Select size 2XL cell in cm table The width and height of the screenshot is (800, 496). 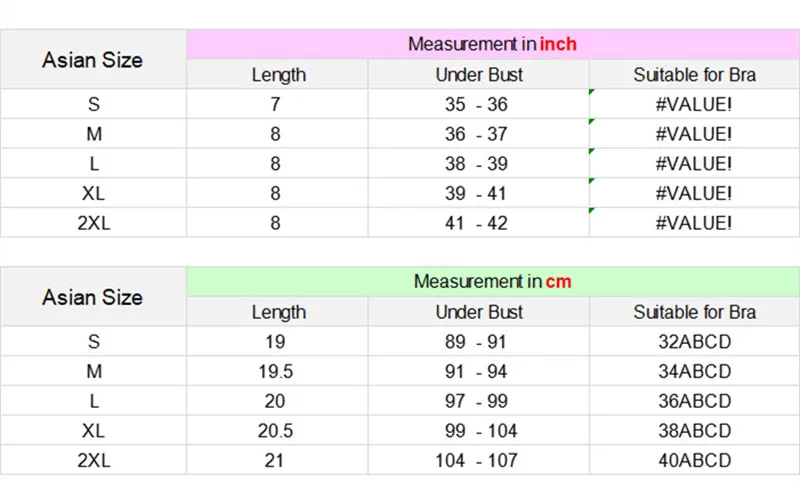pyautogui.click(x=93, y=460)
